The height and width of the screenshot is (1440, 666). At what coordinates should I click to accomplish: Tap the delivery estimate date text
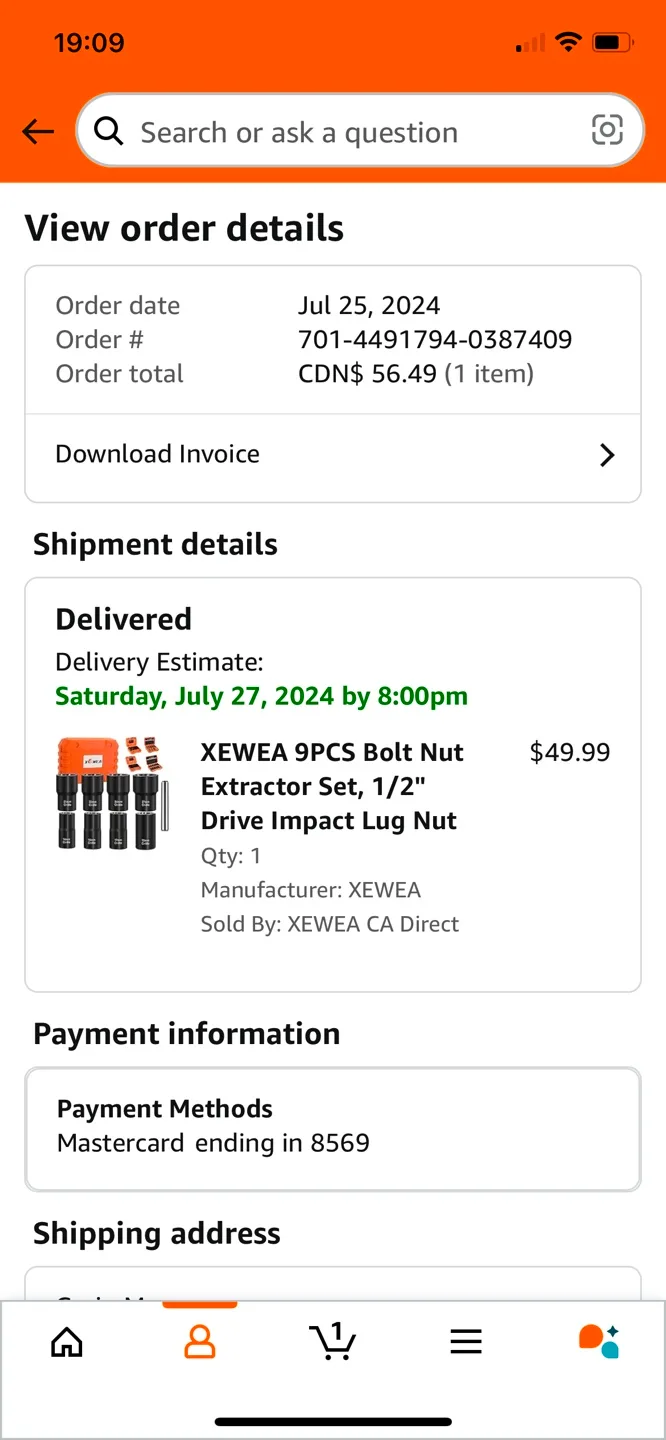262,696
